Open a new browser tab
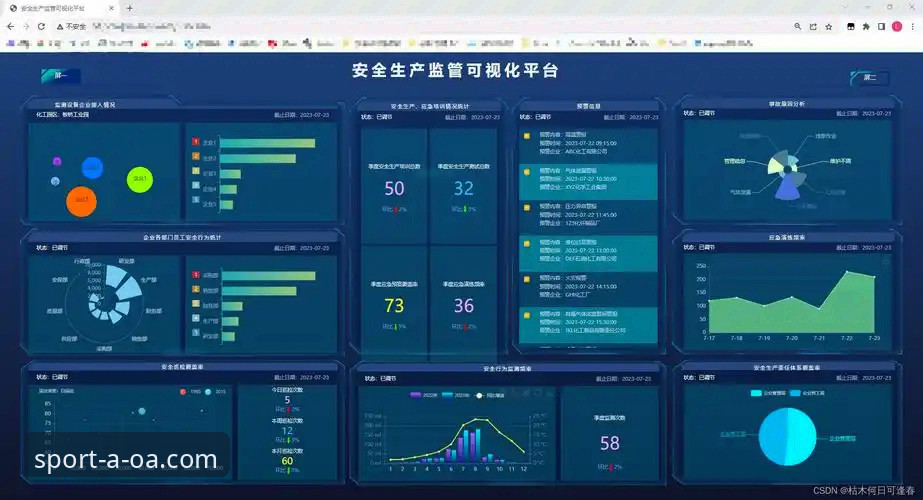The width and height of the screenshot is (923, 500). [x=130, y=8]
